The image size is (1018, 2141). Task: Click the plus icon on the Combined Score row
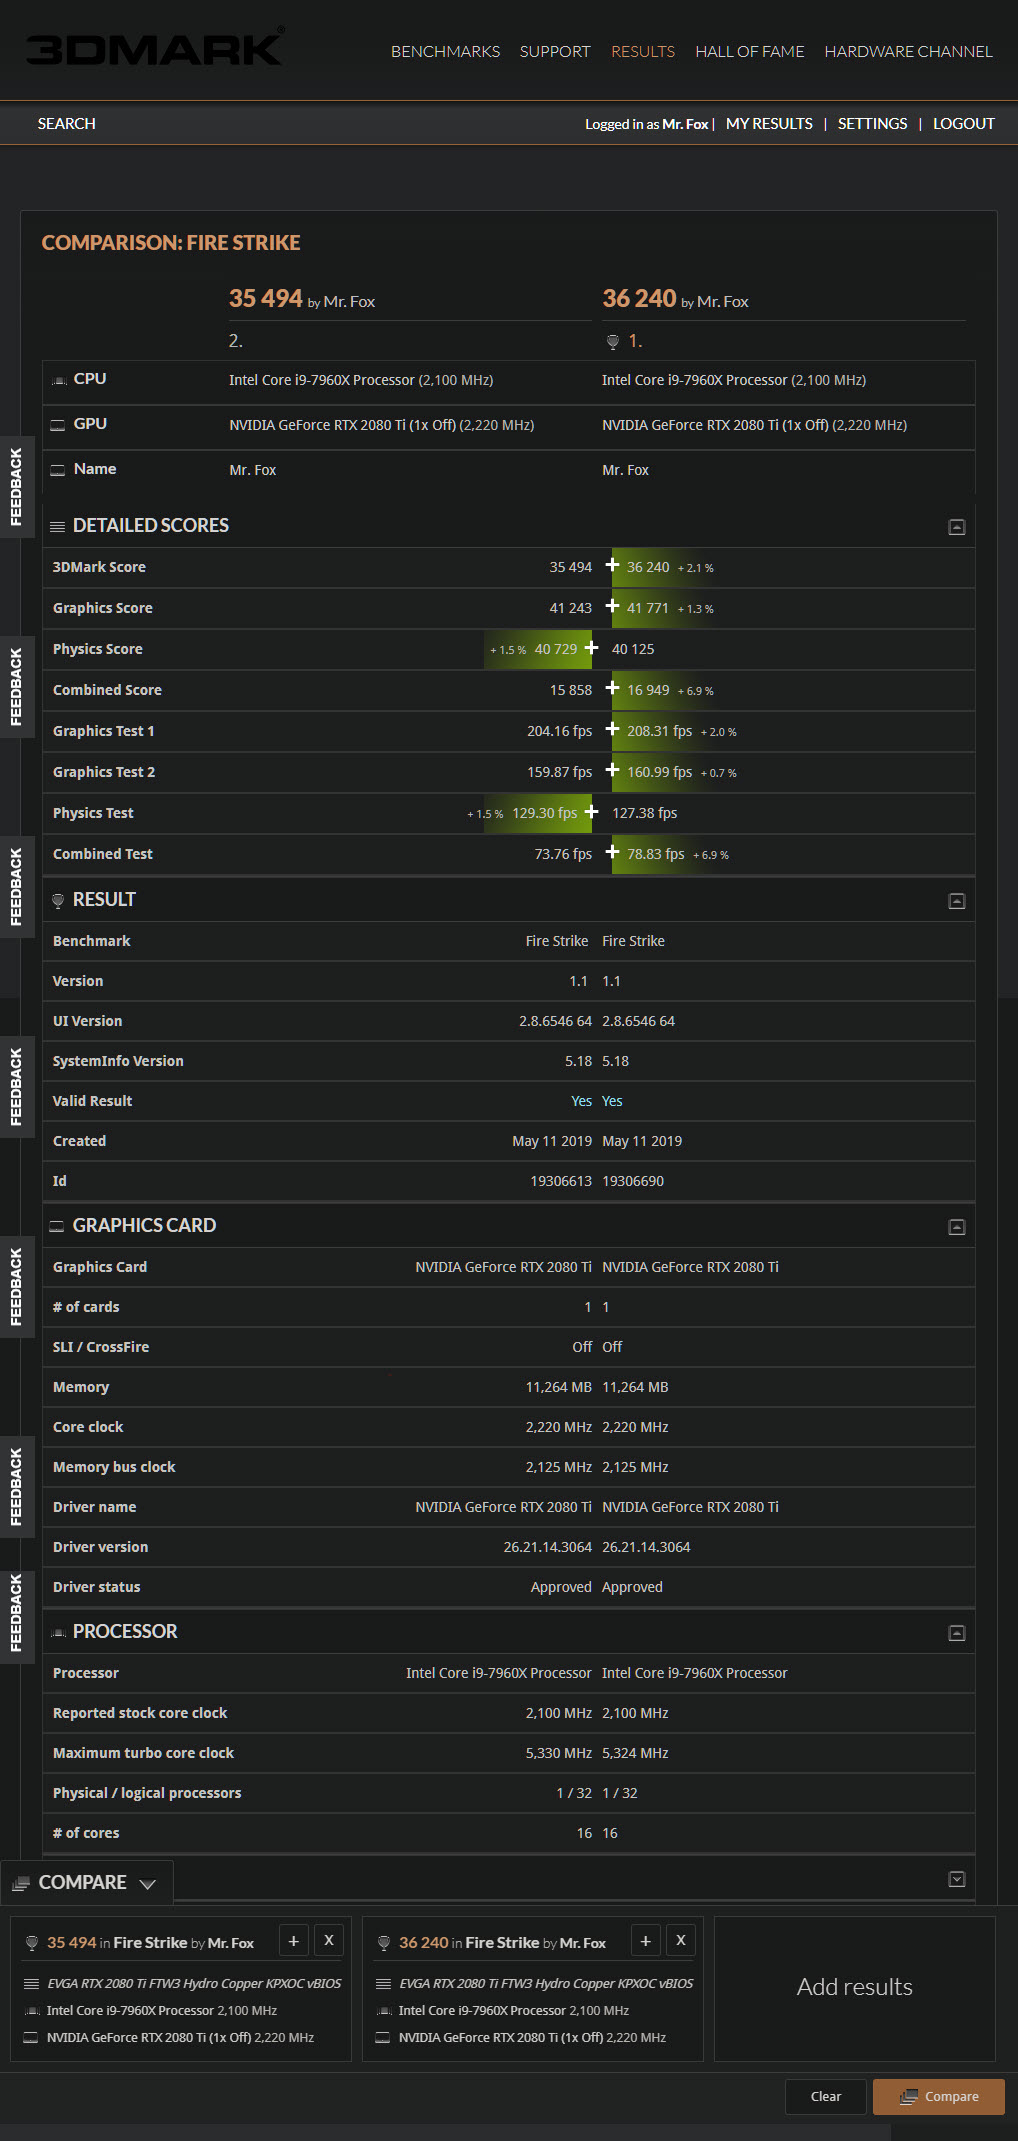[613, 688]
